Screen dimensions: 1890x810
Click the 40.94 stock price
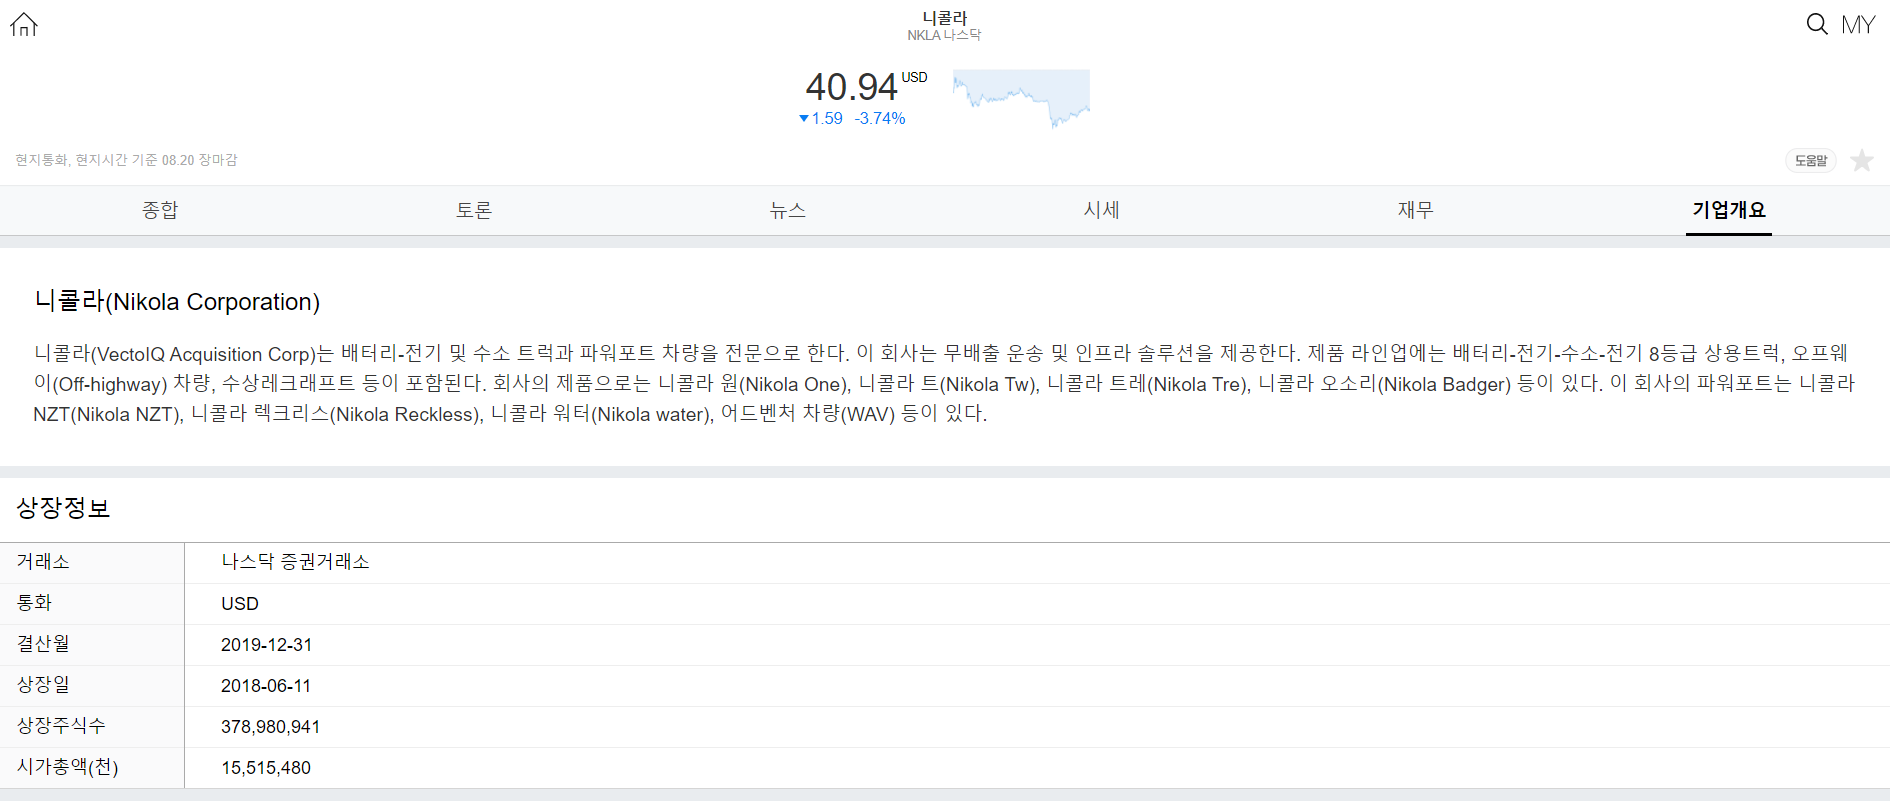pyautogui.click(x=851, y=87)
